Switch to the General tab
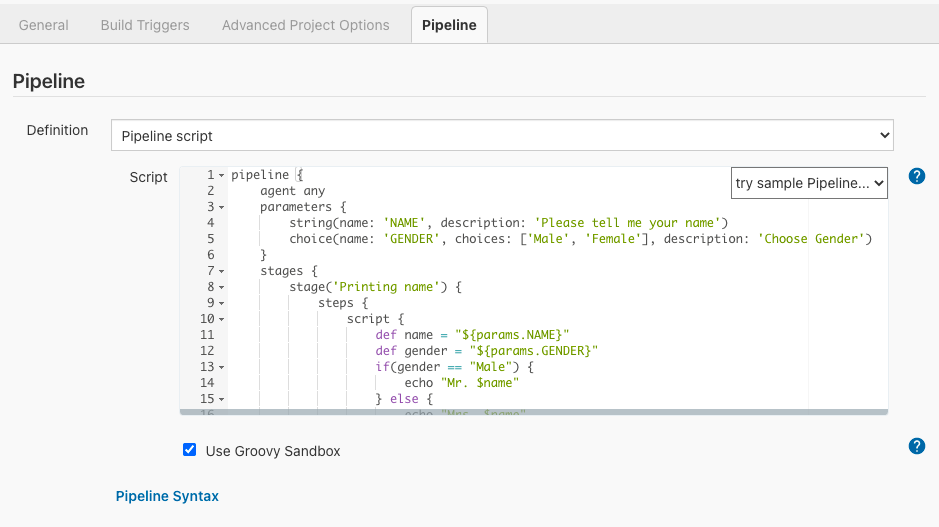Screen dimensions: 939x527 point(44,25)
